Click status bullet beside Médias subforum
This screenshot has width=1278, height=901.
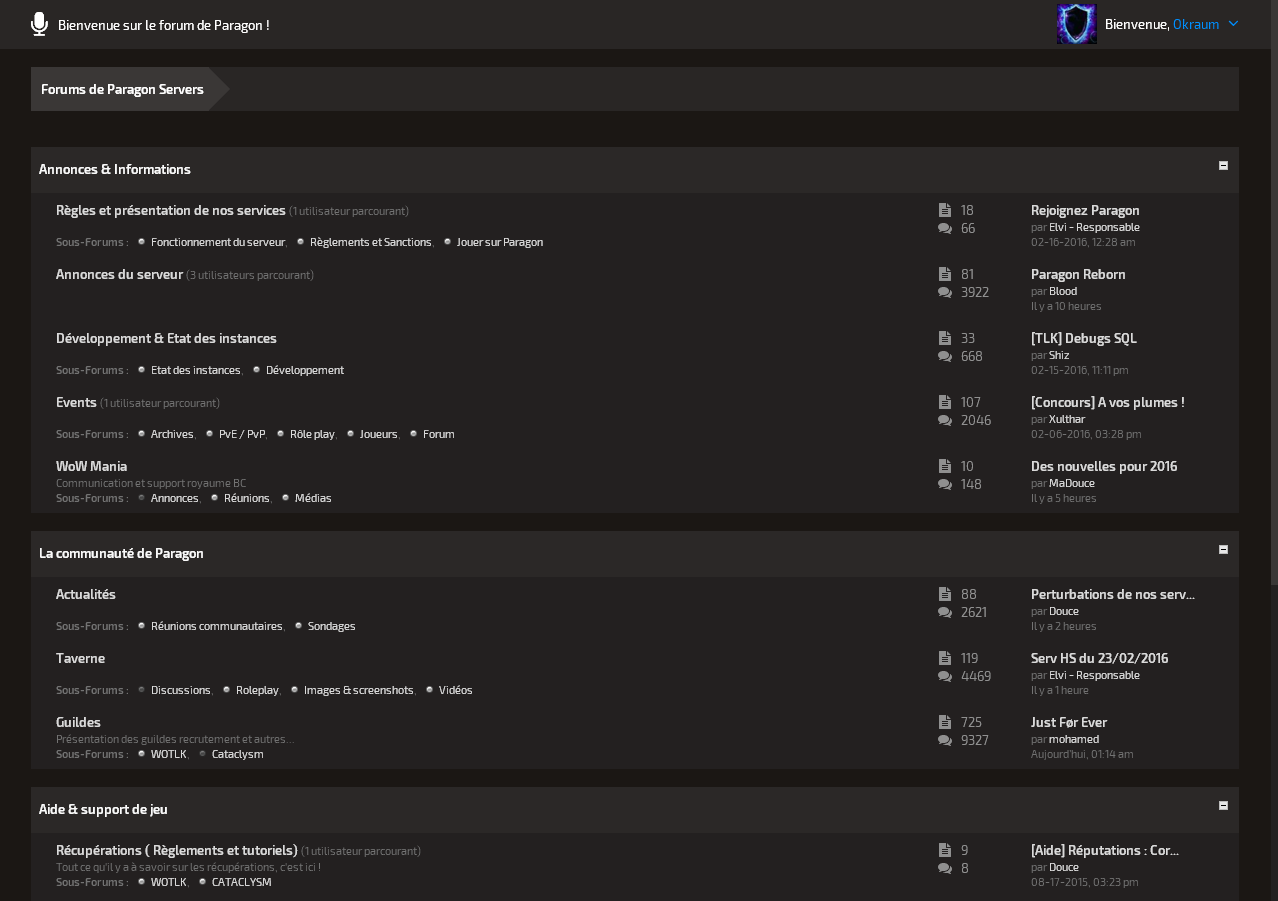[x=286, y=498]
